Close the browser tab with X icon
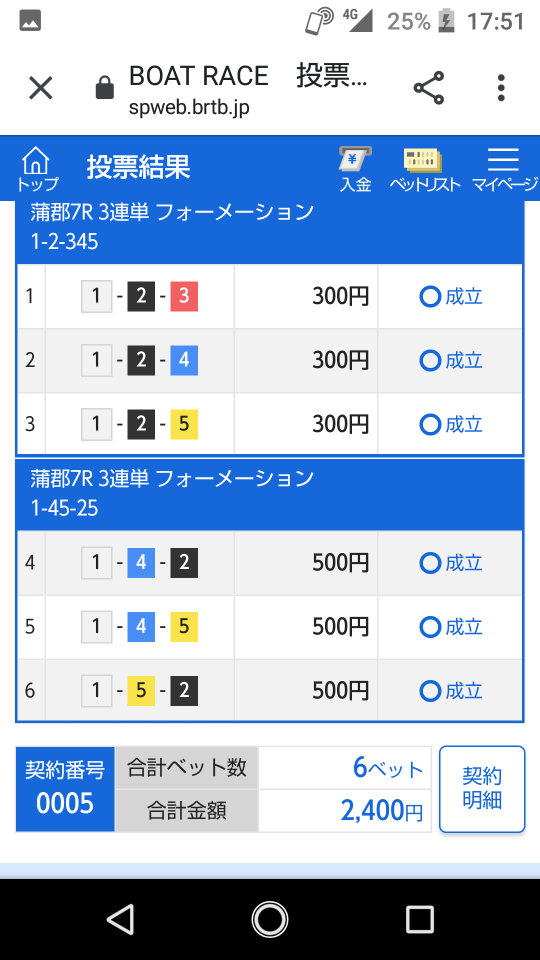This screenshot has height=960, width=540. [x=41, y=89]
